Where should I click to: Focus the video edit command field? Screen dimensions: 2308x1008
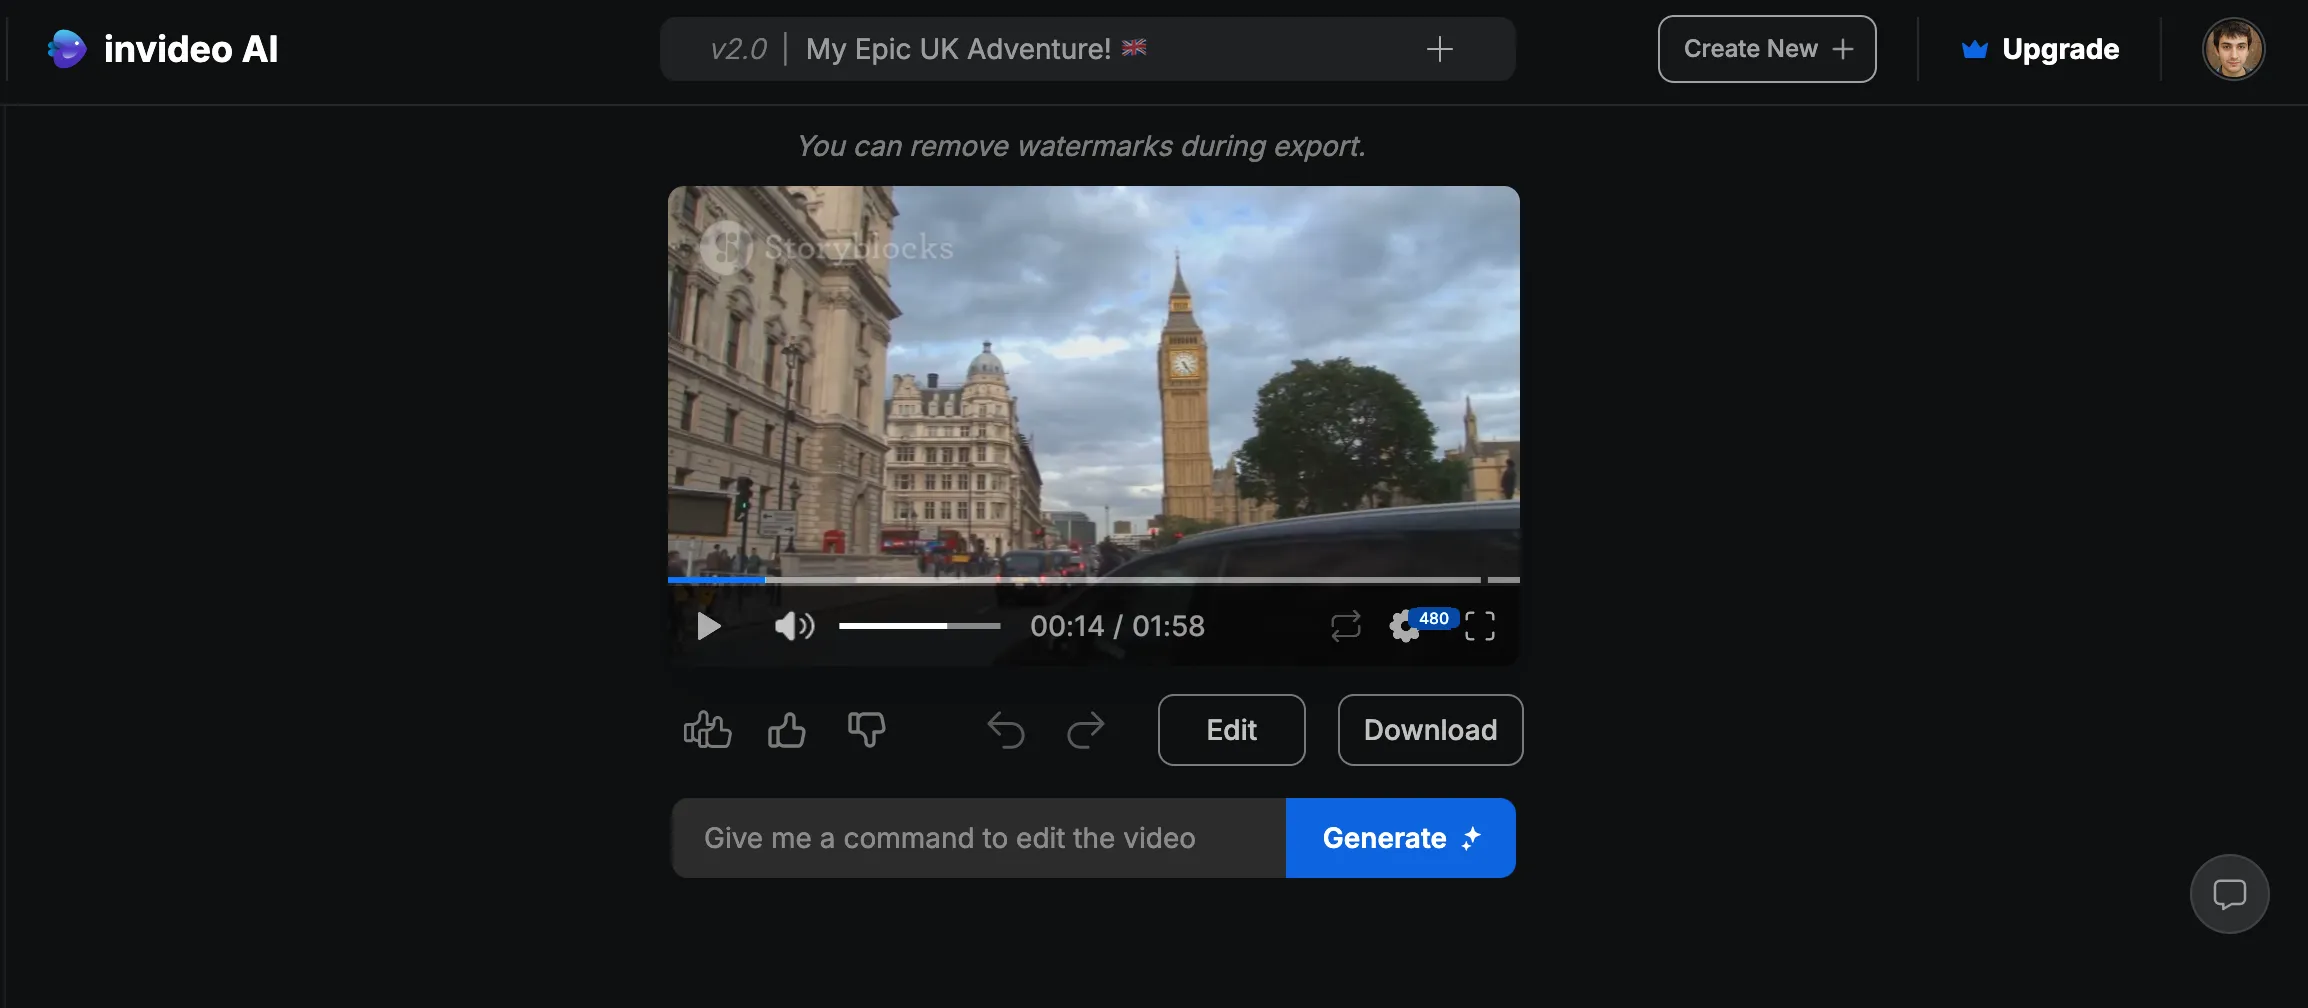pyautogui.click(x=978, y=838)
